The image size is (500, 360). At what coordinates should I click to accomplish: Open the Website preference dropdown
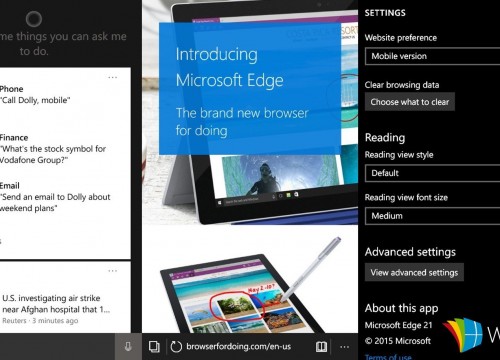pyautogui.click(x=433, y=56)
